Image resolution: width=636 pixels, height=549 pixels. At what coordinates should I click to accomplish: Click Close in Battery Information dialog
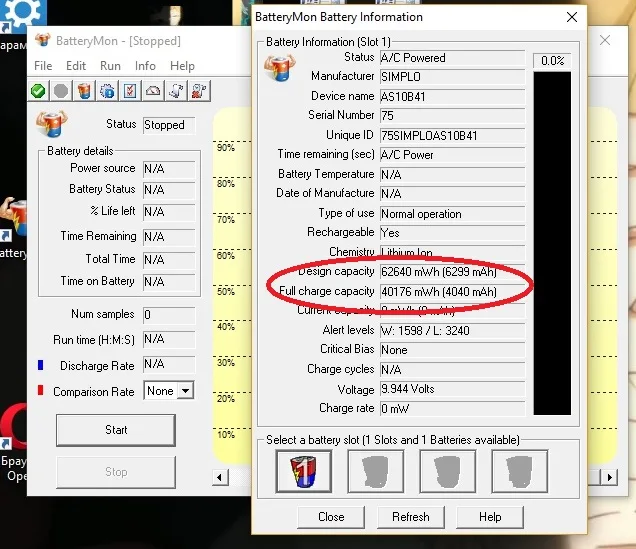(x=331, y=517)
